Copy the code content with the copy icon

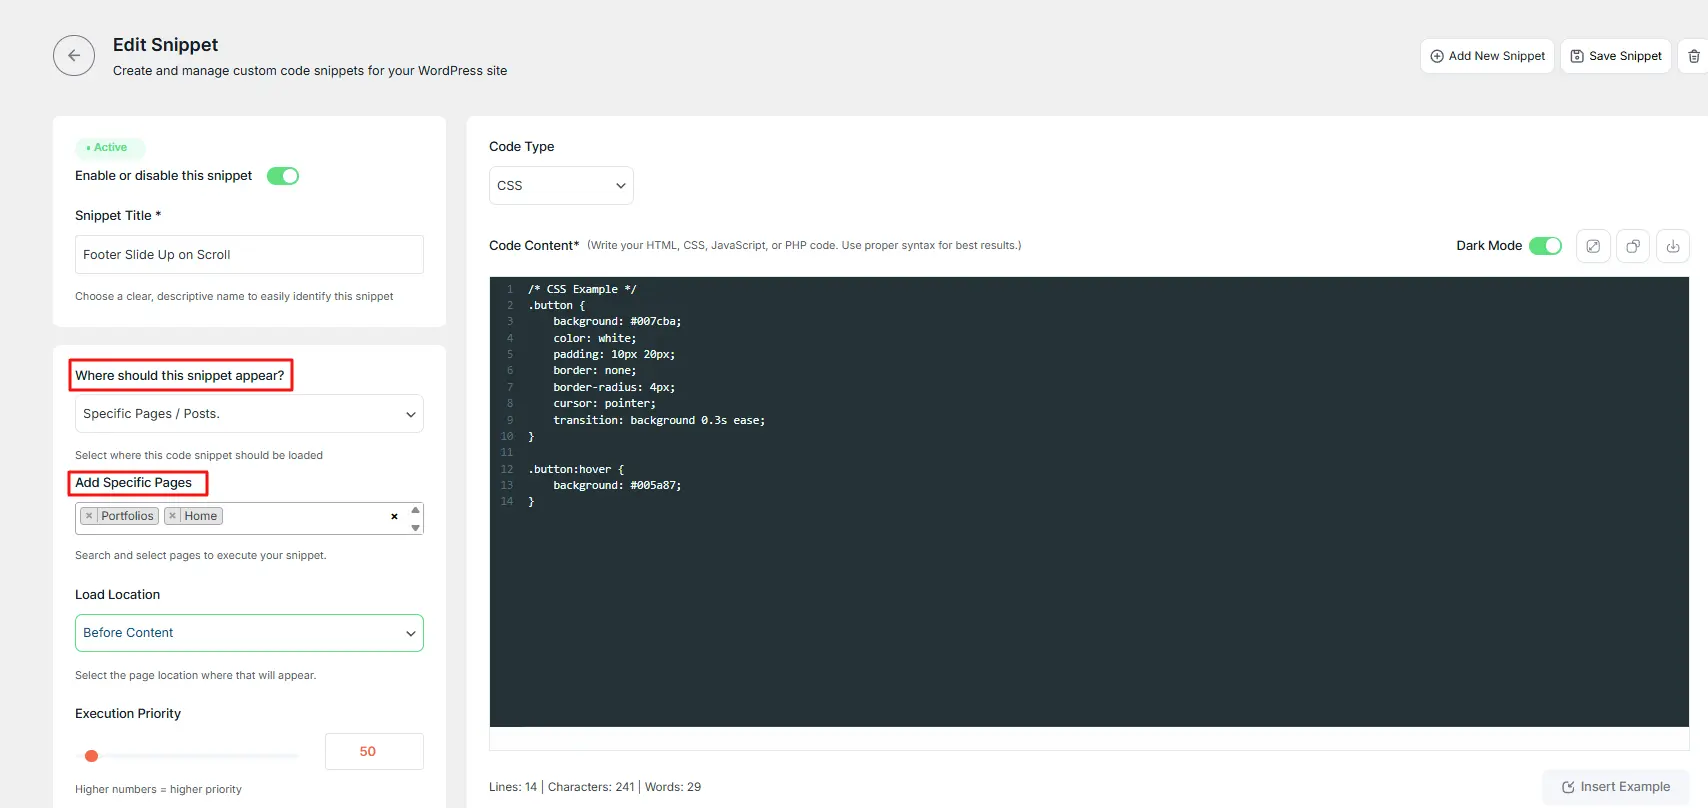1633,246
